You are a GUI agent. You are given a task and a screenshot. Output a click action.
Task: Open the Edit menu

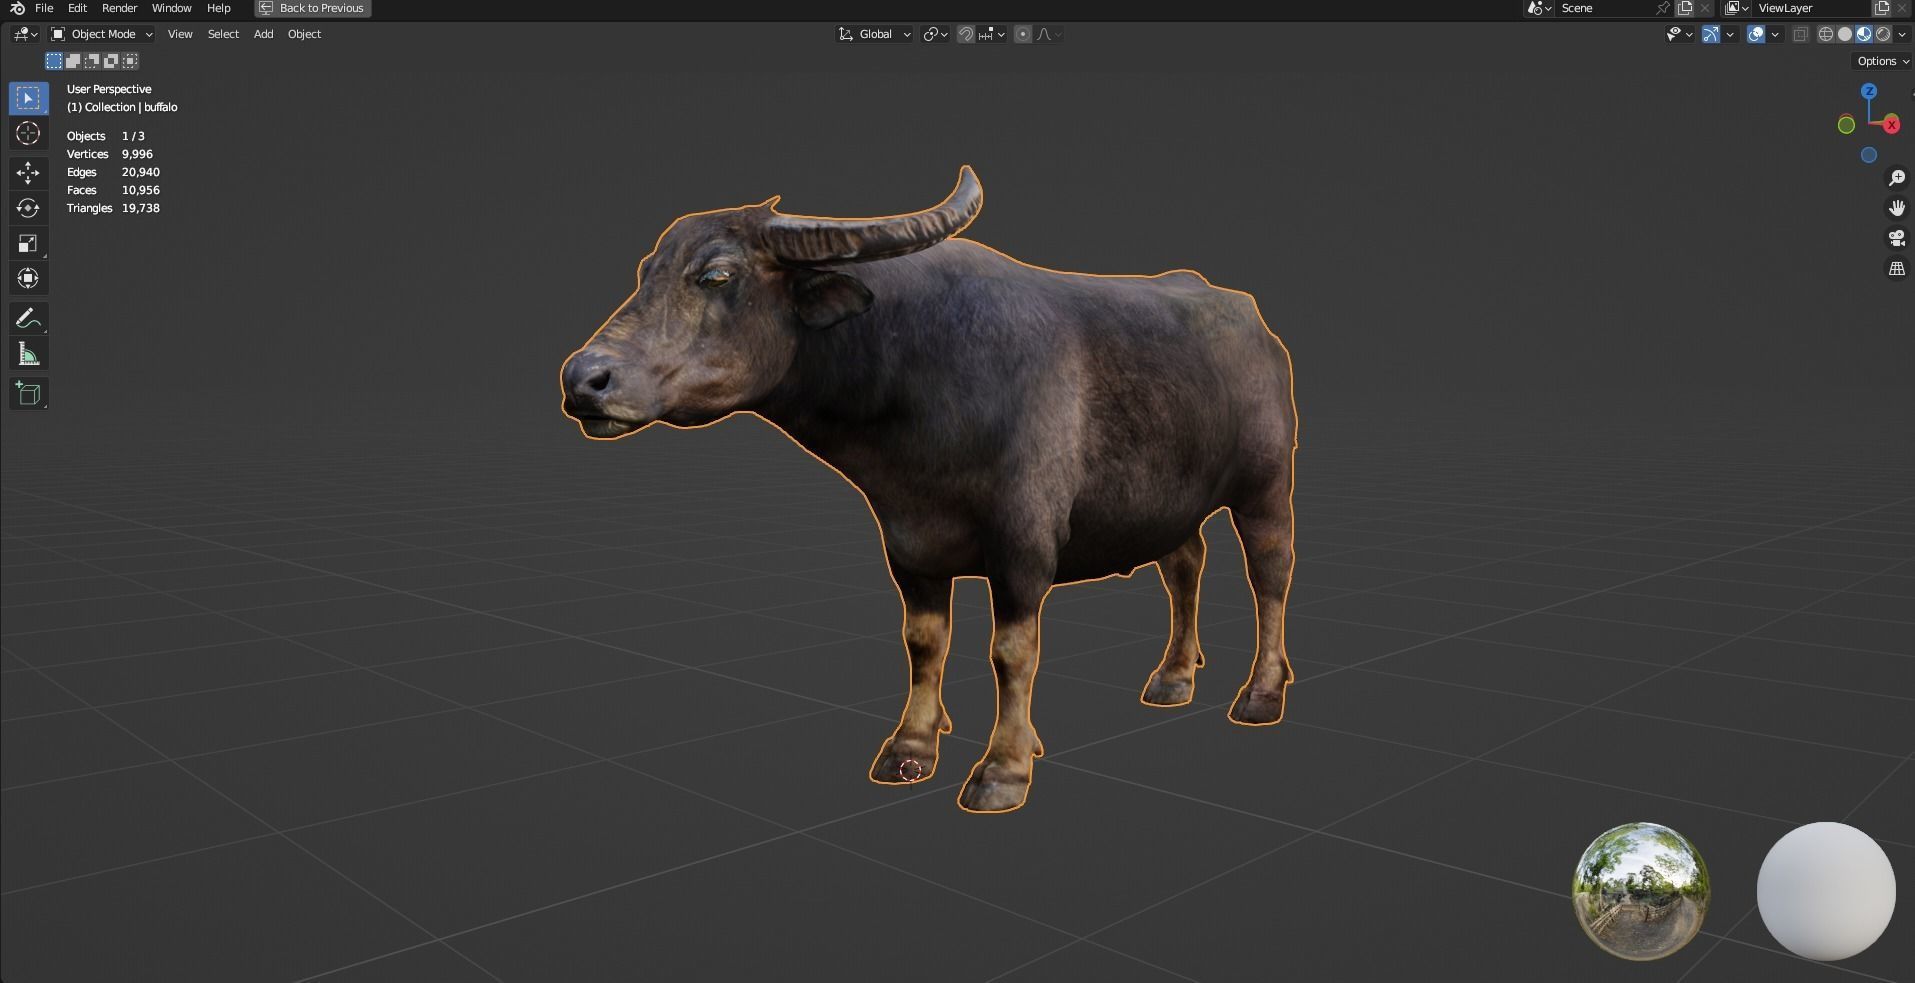tap(77, 8)
